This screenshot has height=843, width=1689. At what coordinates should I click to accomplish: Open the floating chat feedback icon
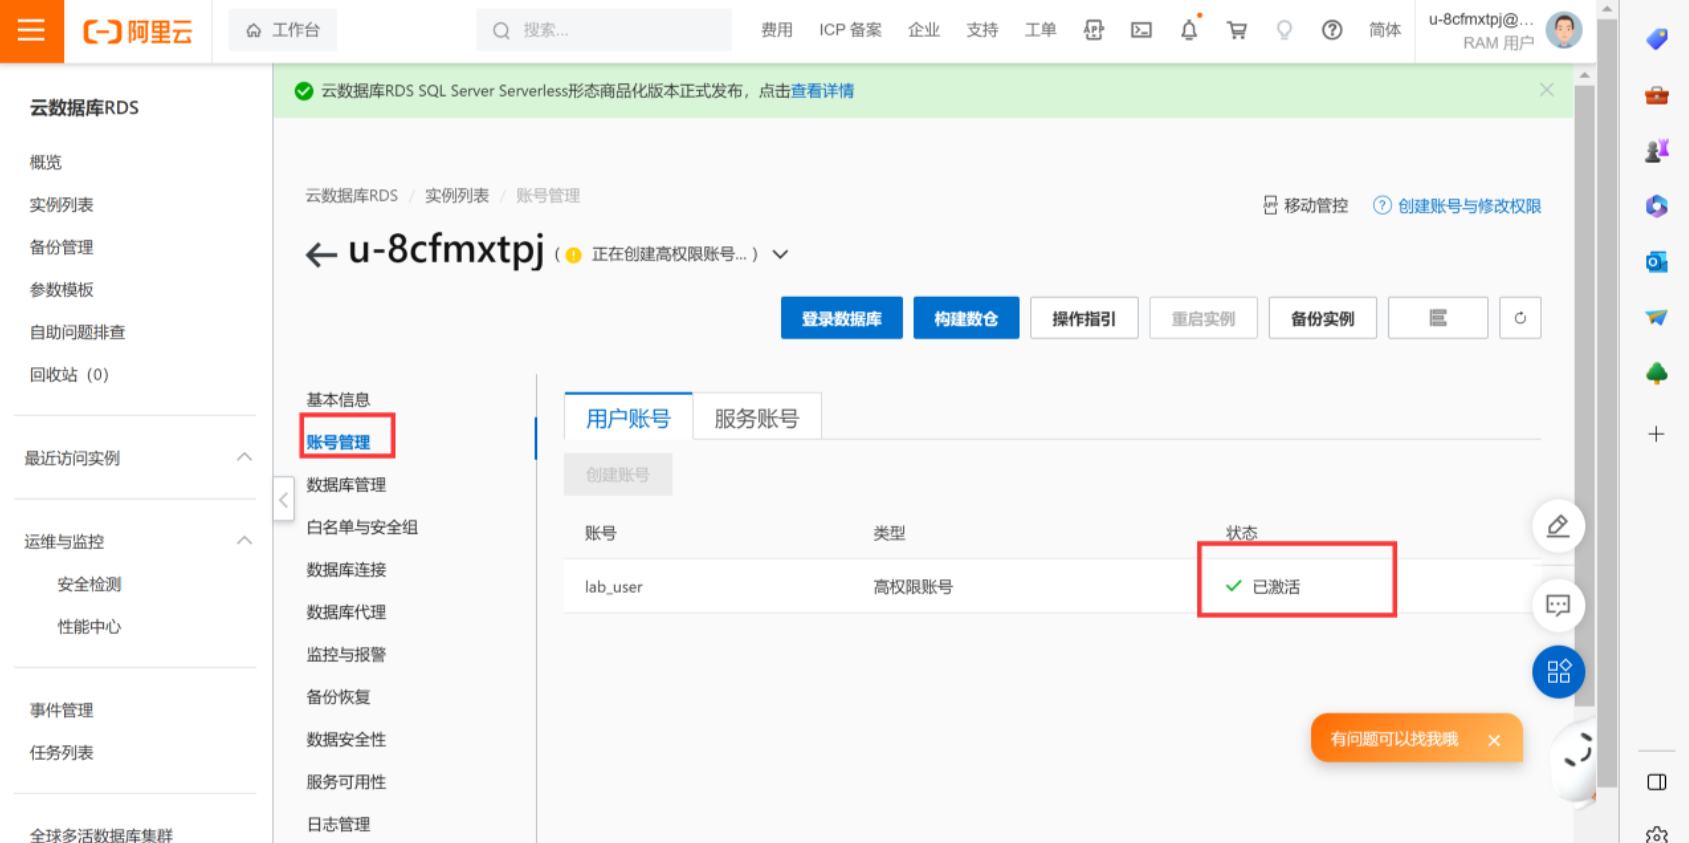pos(1558,605)
